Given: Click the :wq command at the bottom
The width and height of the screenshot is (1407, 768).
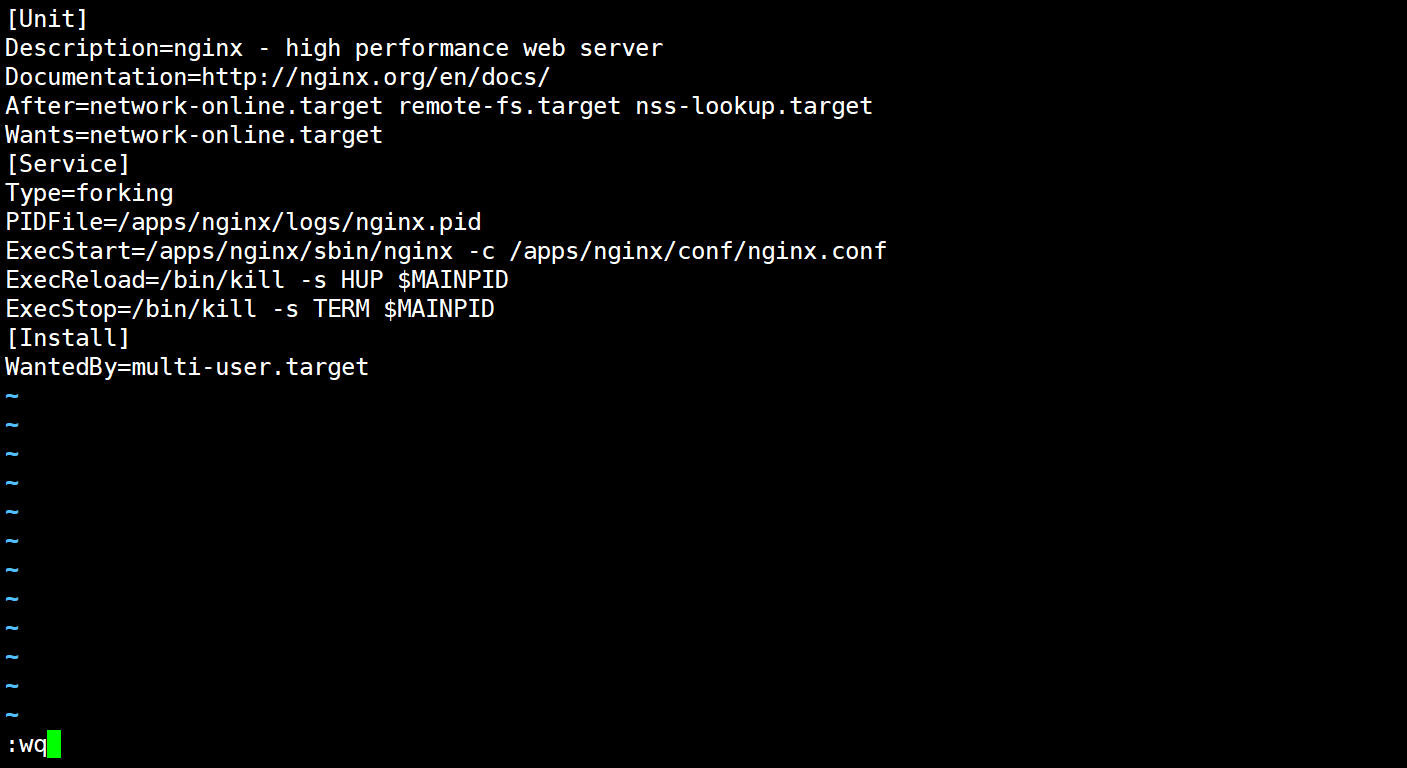Looking at the screenshot, I should click(27, 745).
